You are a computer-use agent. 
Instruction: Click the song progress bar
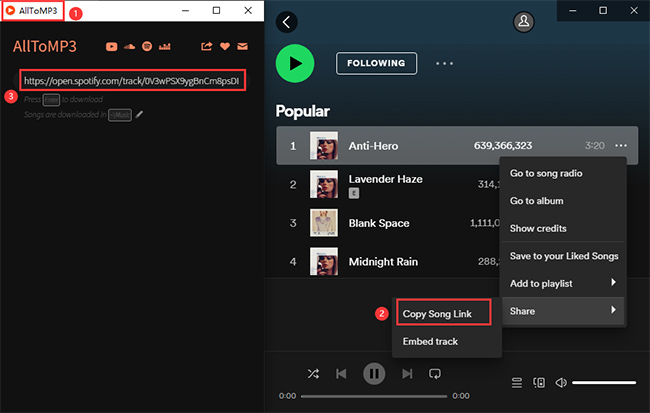tap(374, 396)
